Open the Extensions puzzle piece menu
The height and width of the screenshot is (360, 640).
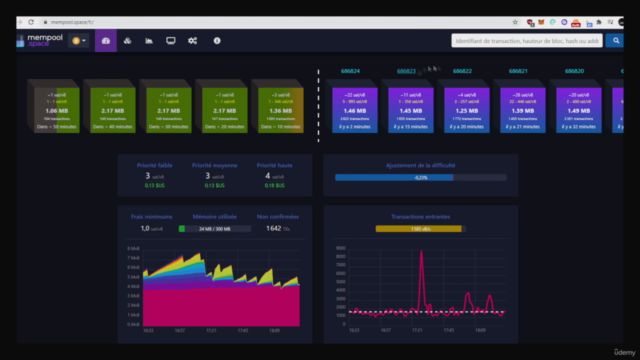[x=599, y=22]
